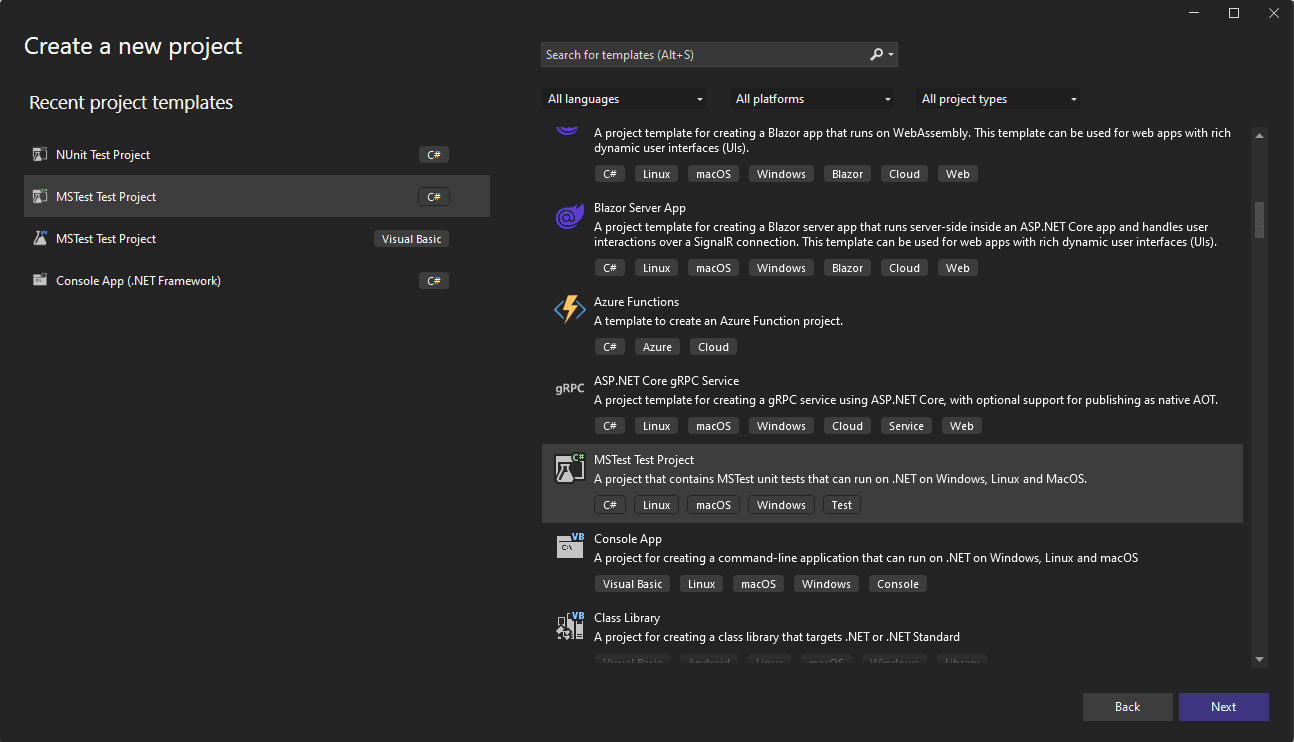Click the C# MSTest Test Project icon in recent templates
The width and height of the screenshot is (1294, 742).
coord(40,197)
